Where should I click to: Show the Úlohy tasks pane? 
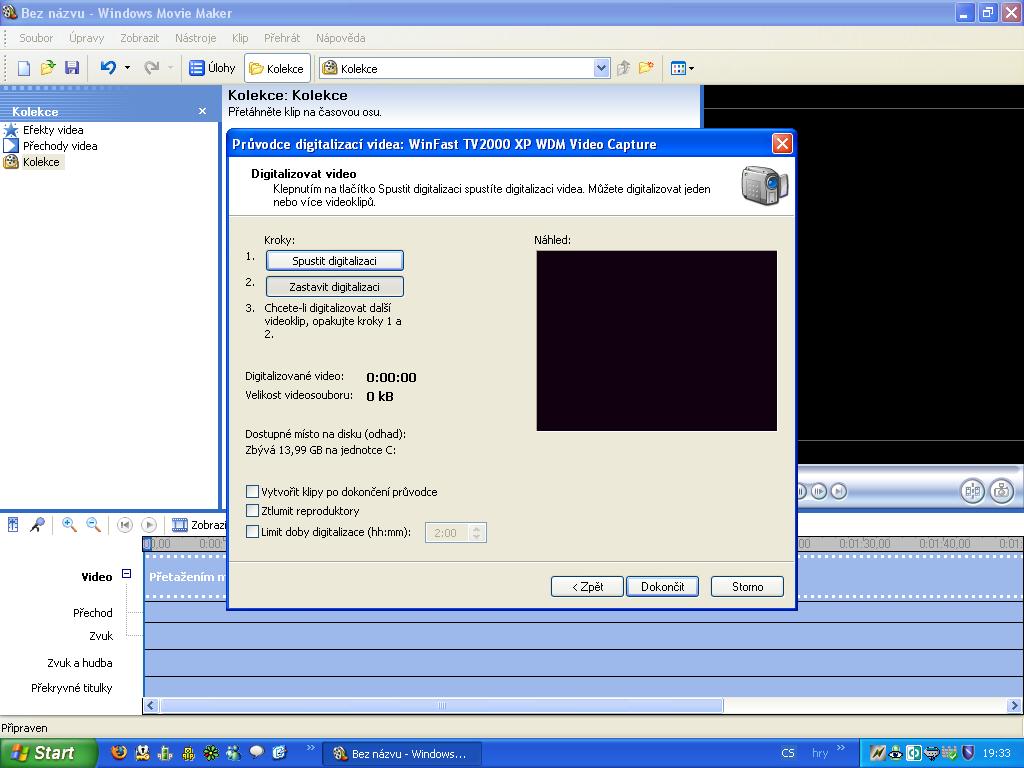click(212, 68)
